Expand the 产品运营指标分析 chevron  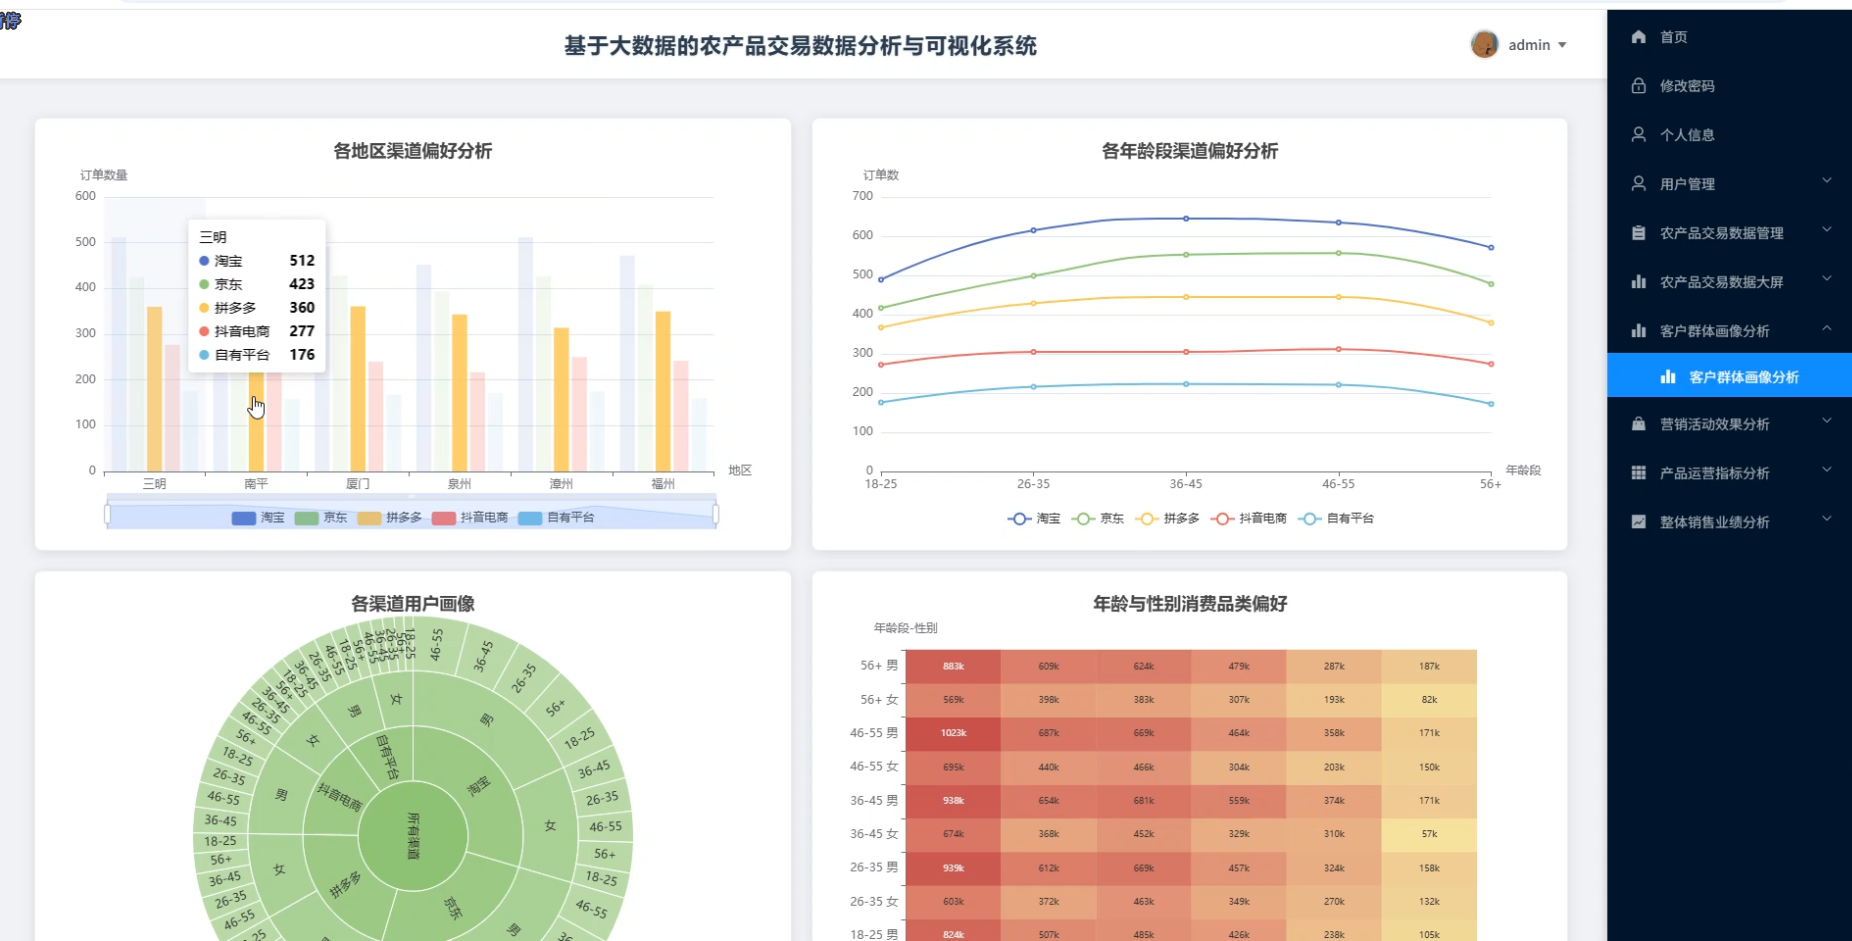pyautogui.click(x=1827, y=470)
